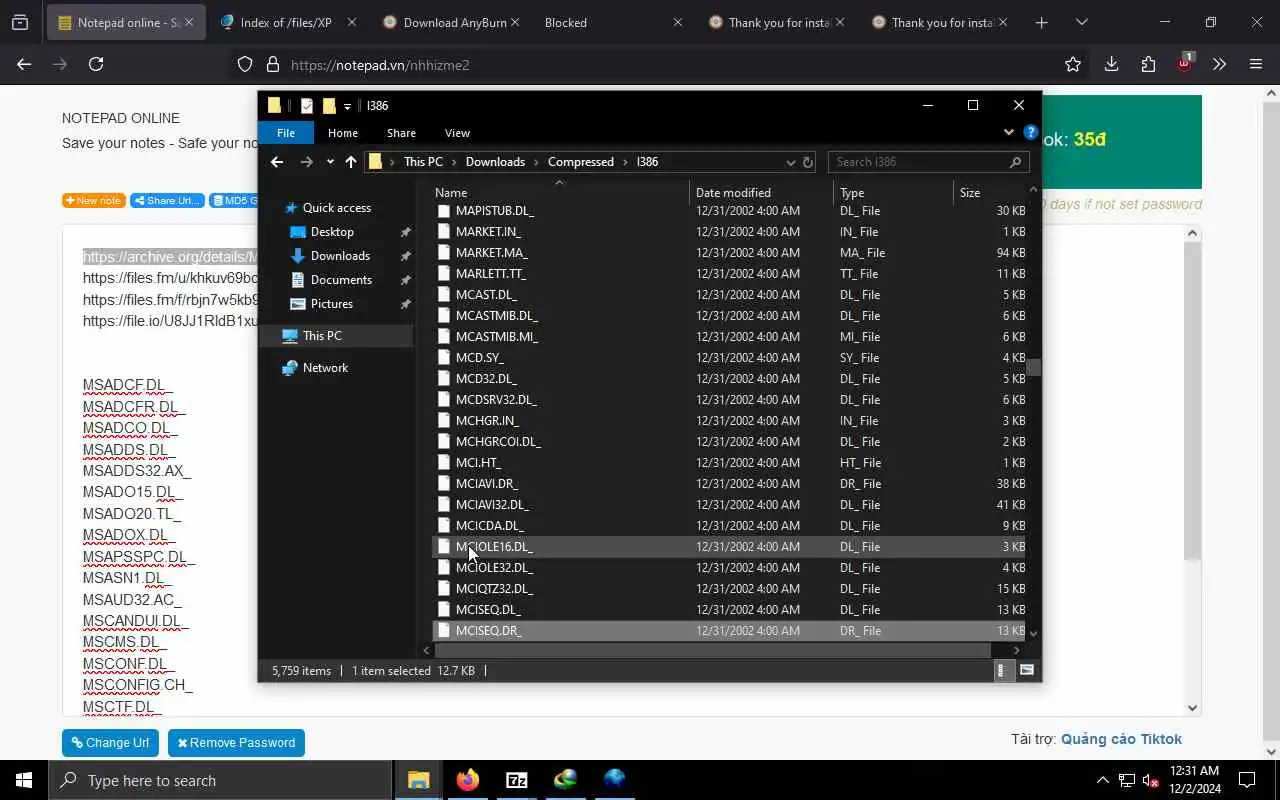Show more browser toolbar tools
The height and width of the screenshot is (800, 1280).
[x=1219, y=64]
